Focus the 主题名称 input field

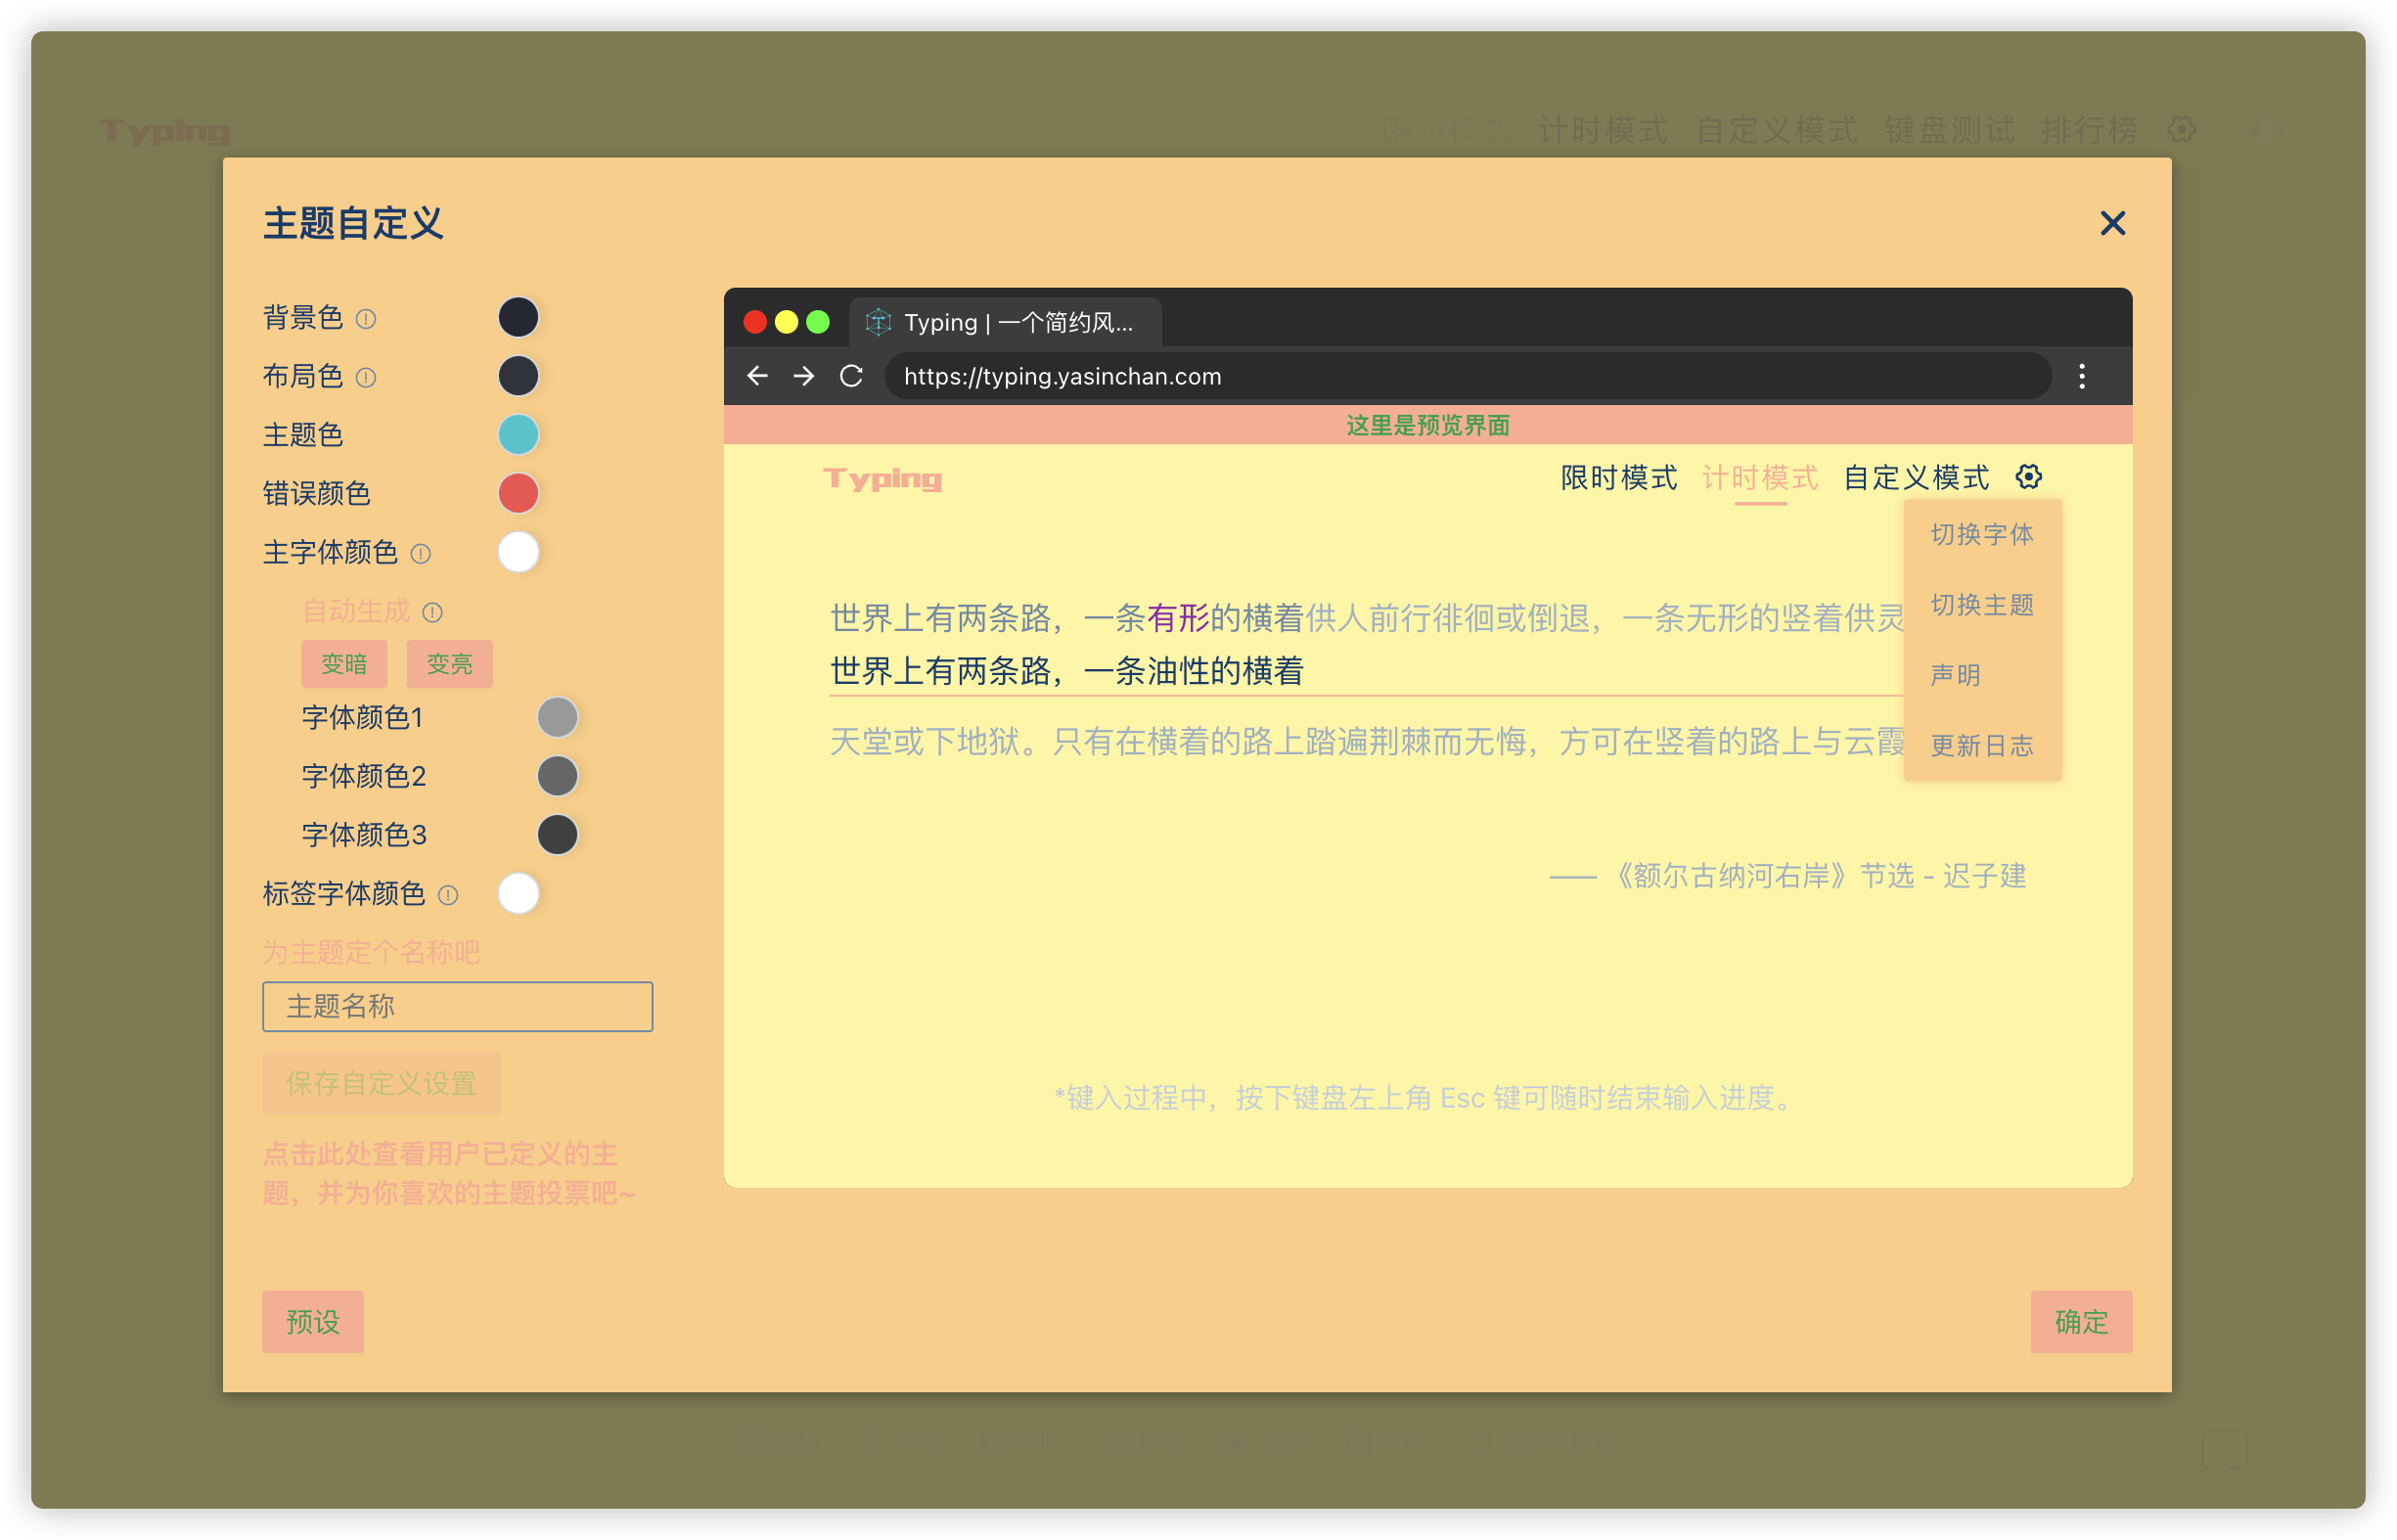[457, 1006]
